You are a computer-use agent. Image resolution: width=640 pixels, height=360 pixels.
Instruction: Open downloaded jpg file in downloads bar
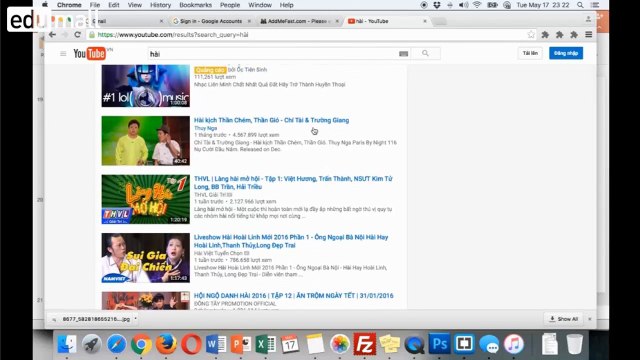pyautogui.click(x=96, y=319)
